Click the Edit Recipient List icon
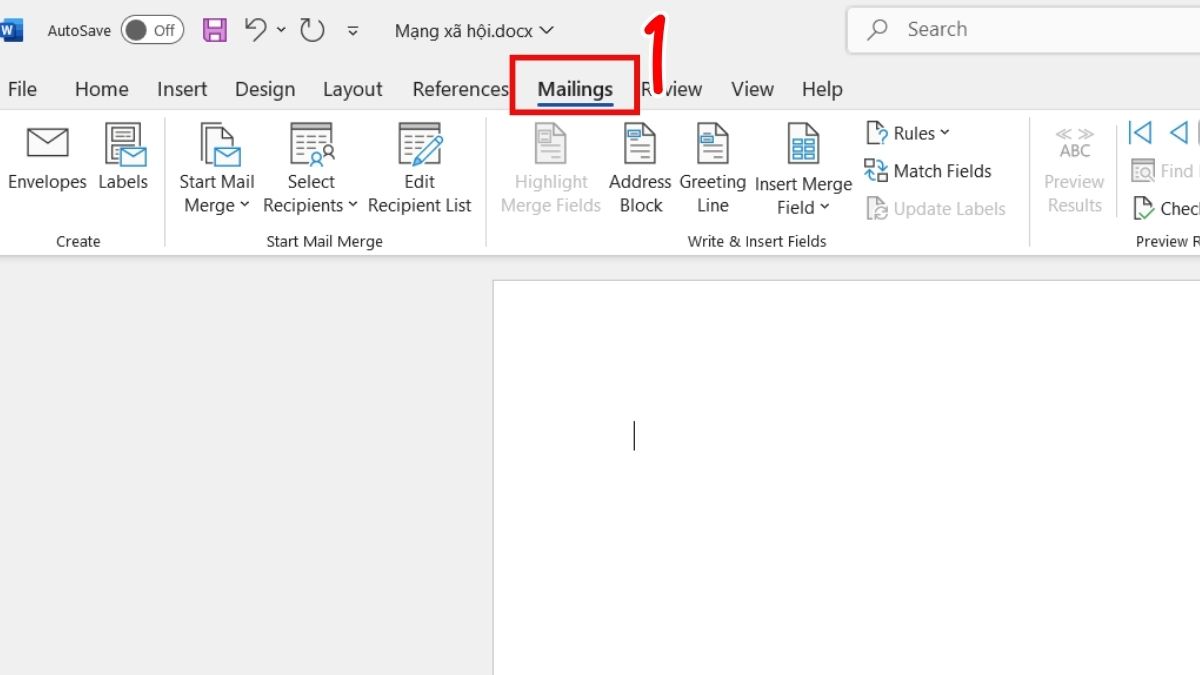This screenshot has width=1200, height=675. [x=420, y=143]
